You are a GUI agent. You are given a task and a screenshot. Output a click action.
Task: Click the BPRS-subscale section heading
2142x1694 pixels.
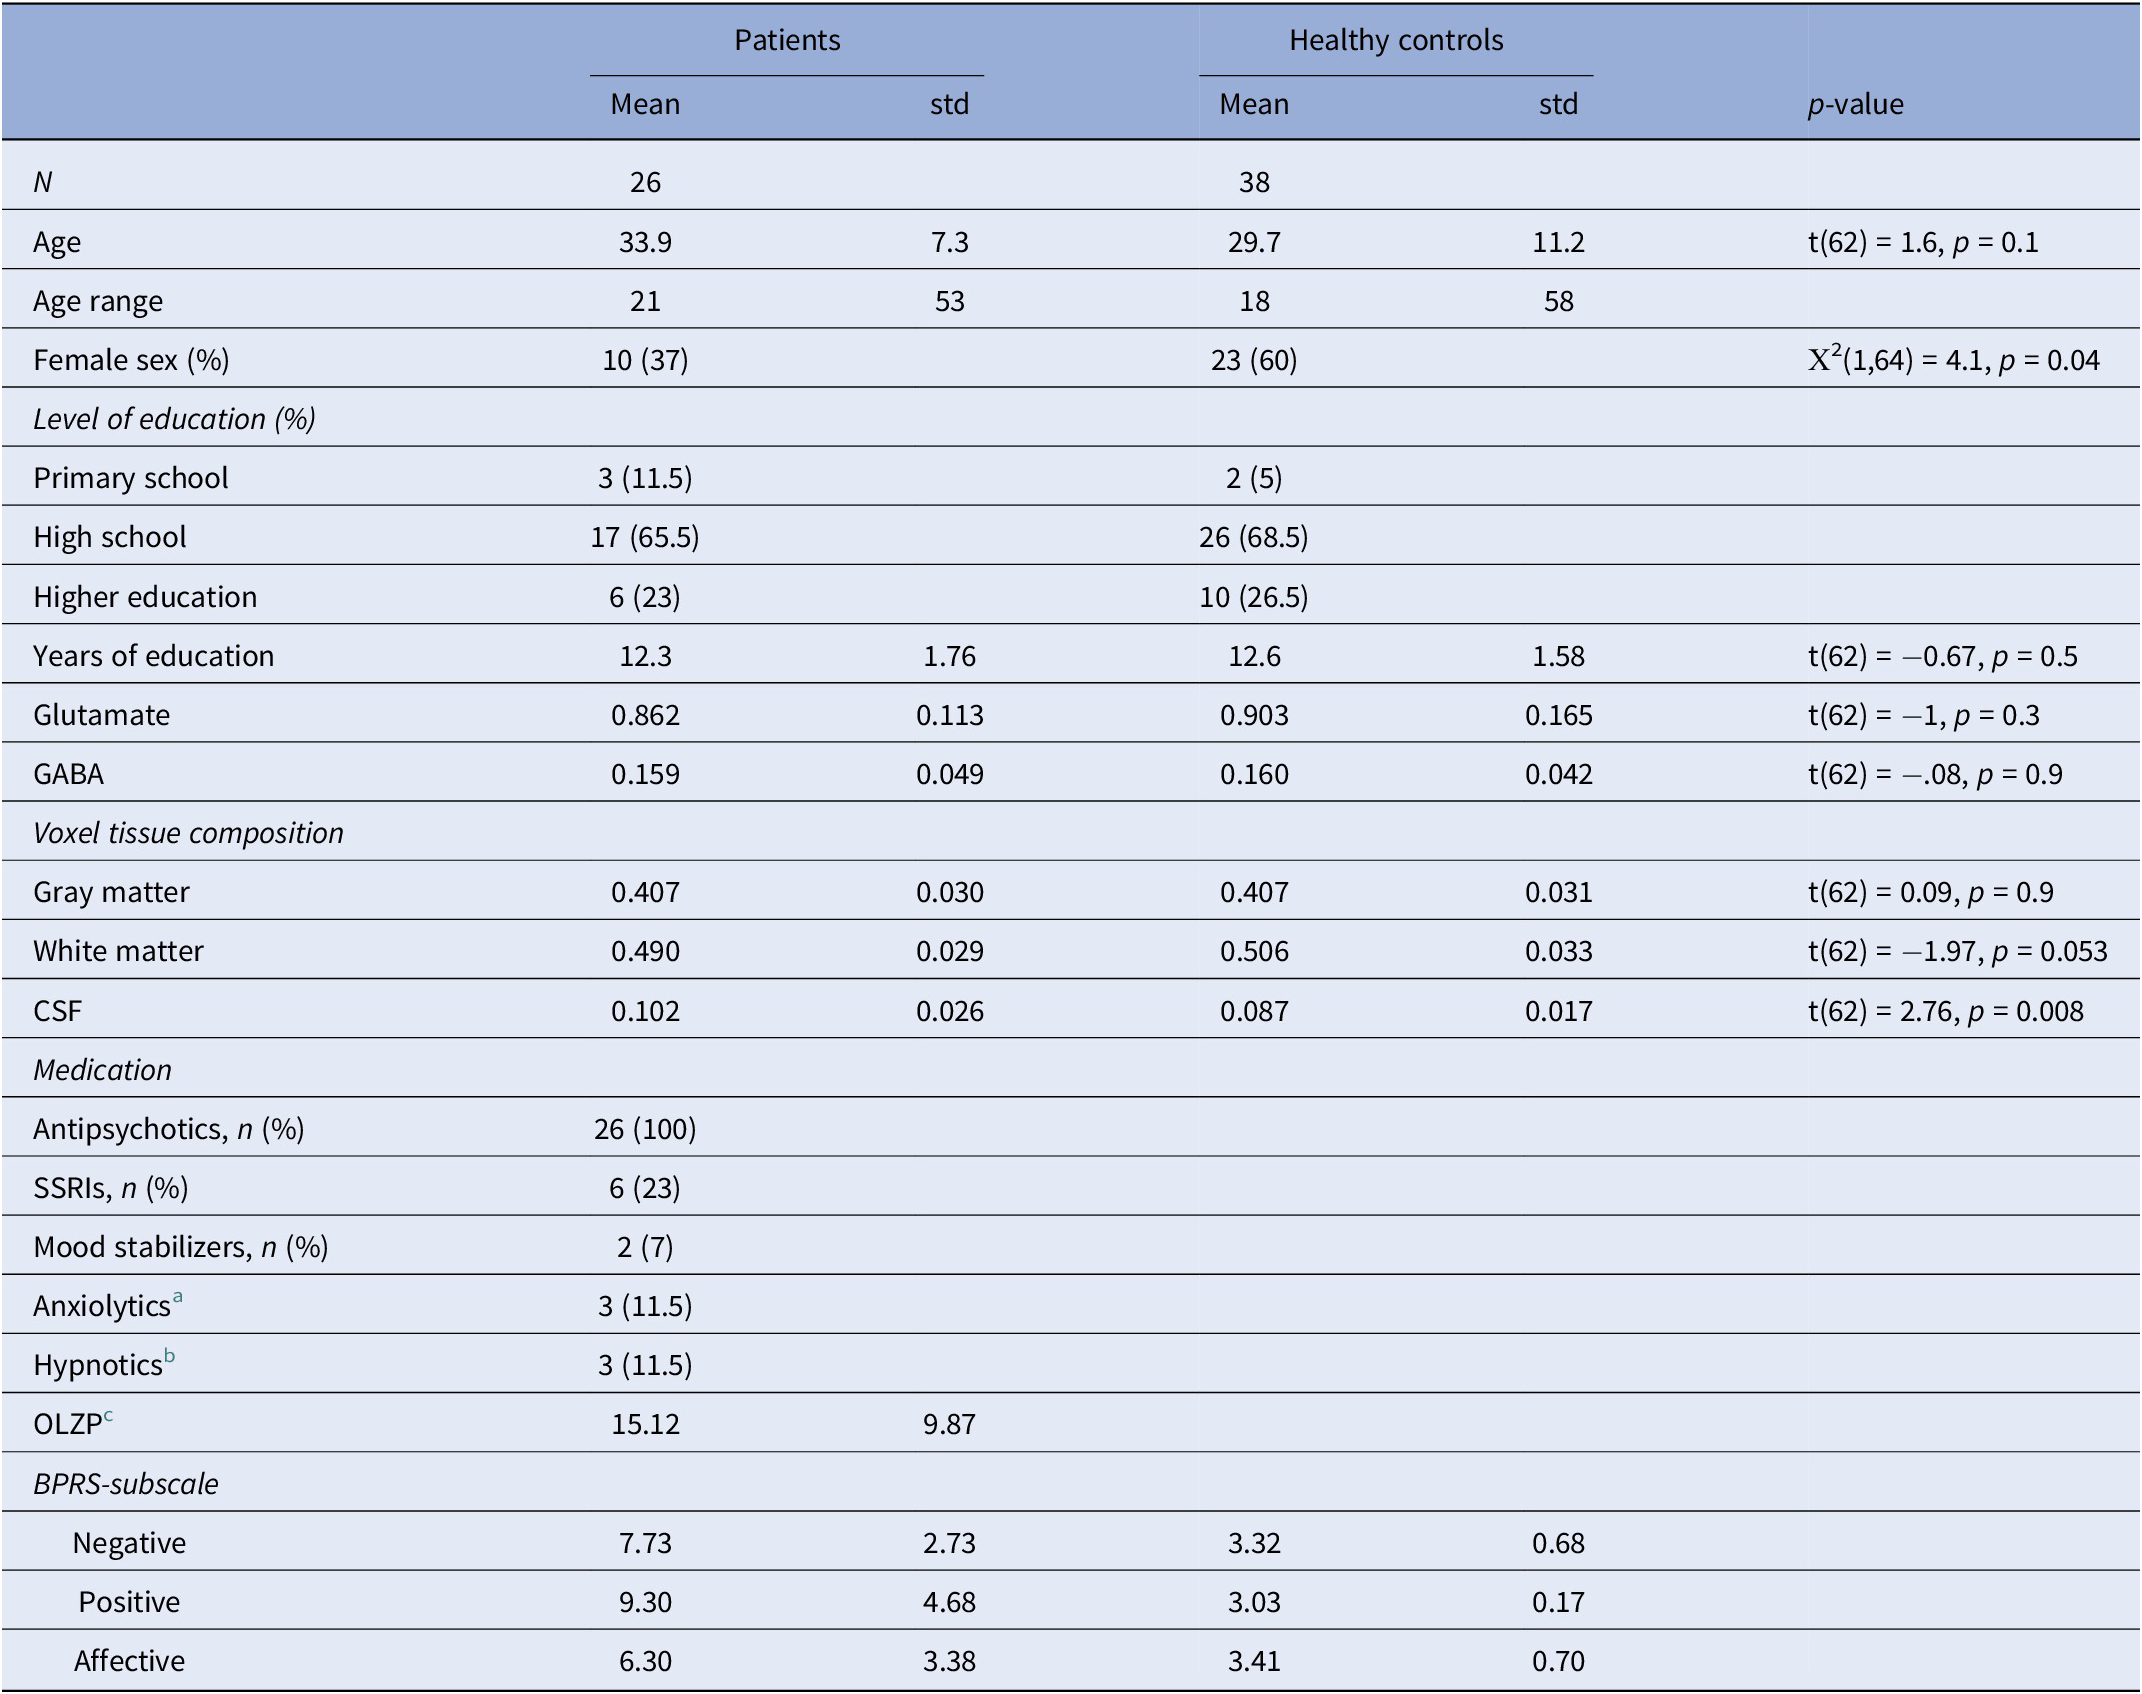coord(125,1483)
